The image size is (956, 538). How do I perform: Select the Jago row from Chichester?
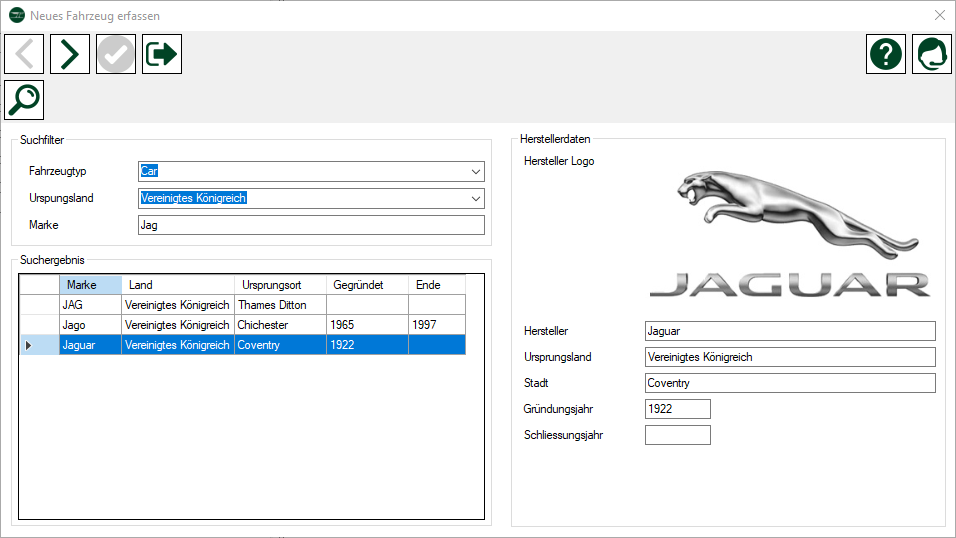tap(90, 325)
